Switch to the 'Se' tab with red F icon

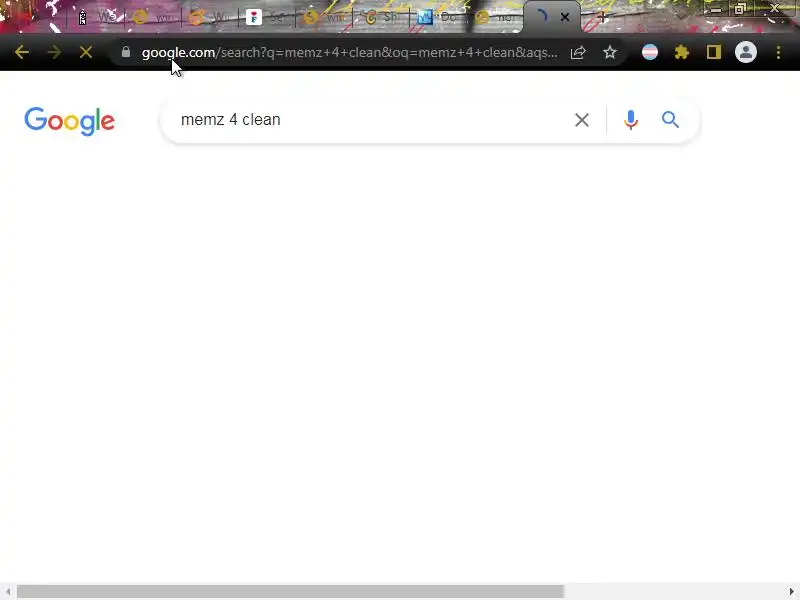click(267, 17)
